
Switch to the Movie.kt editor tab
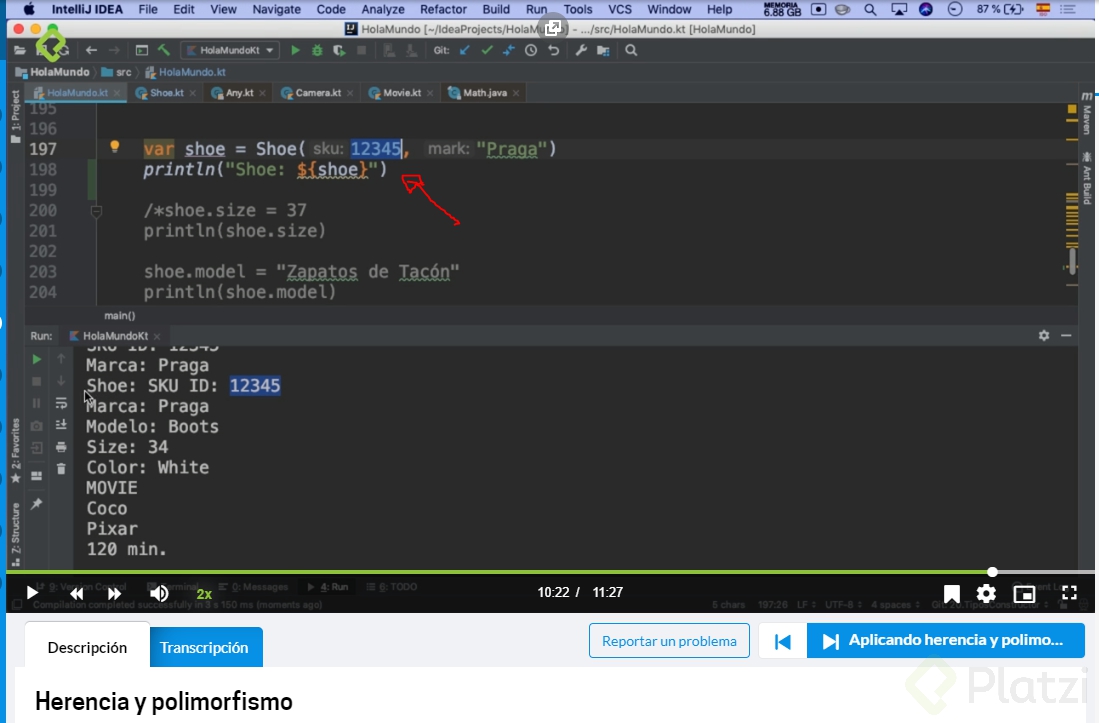[402, 92]
